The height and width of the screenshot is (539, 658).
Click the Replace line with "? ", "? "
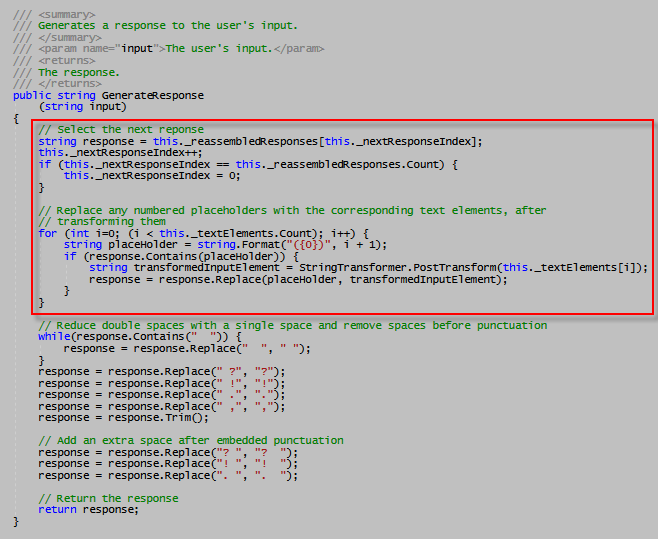click(168, 453)
